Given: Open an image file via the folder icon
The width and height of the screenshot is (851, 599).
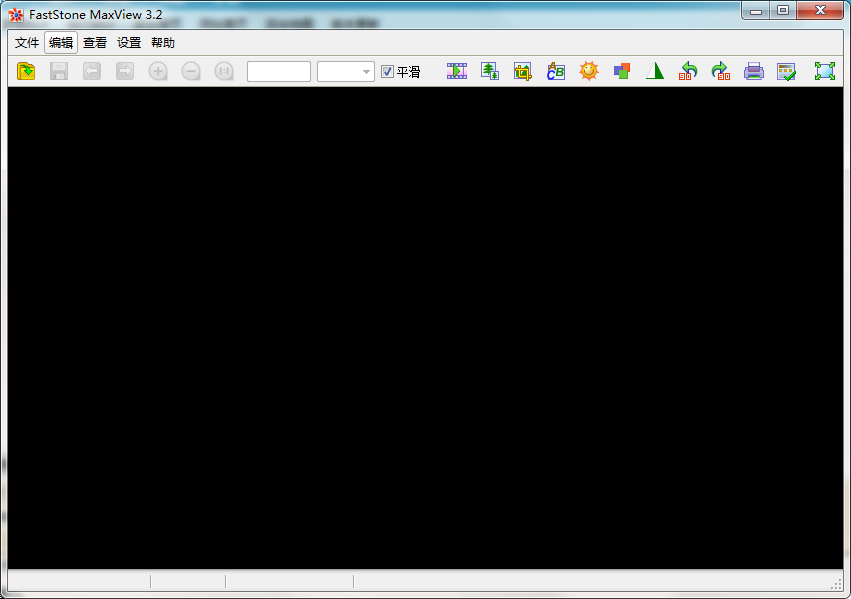Looking at the screenshot, I should point(26,71).
